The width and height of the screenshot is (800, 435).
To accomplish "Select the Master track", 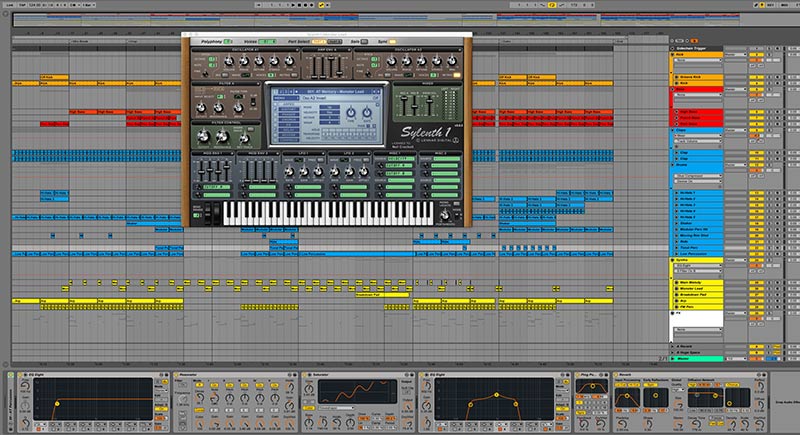I will click(x=690, y=358).
